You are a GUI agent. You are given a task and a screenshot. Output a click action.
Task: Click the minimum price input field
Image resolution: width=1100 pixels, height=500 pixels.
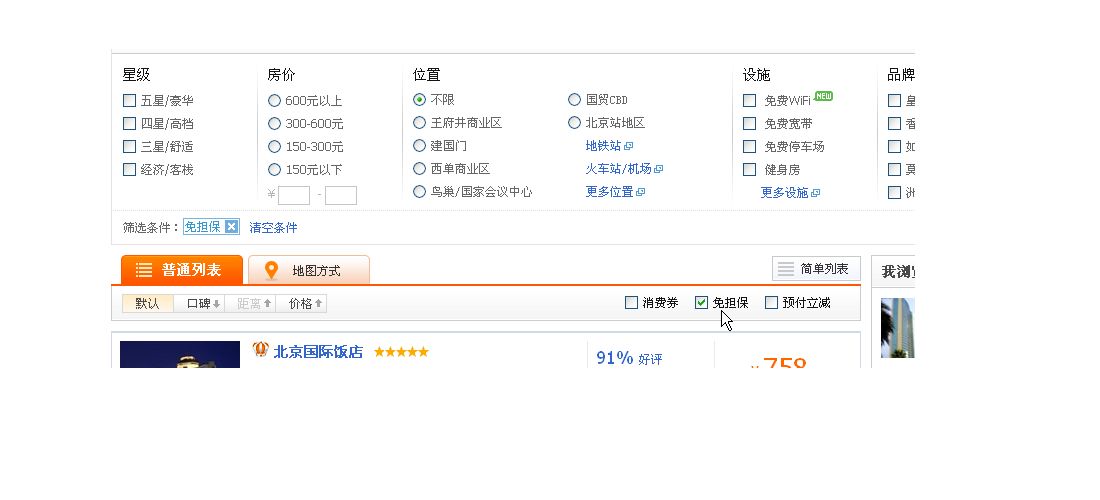(294, 195)
